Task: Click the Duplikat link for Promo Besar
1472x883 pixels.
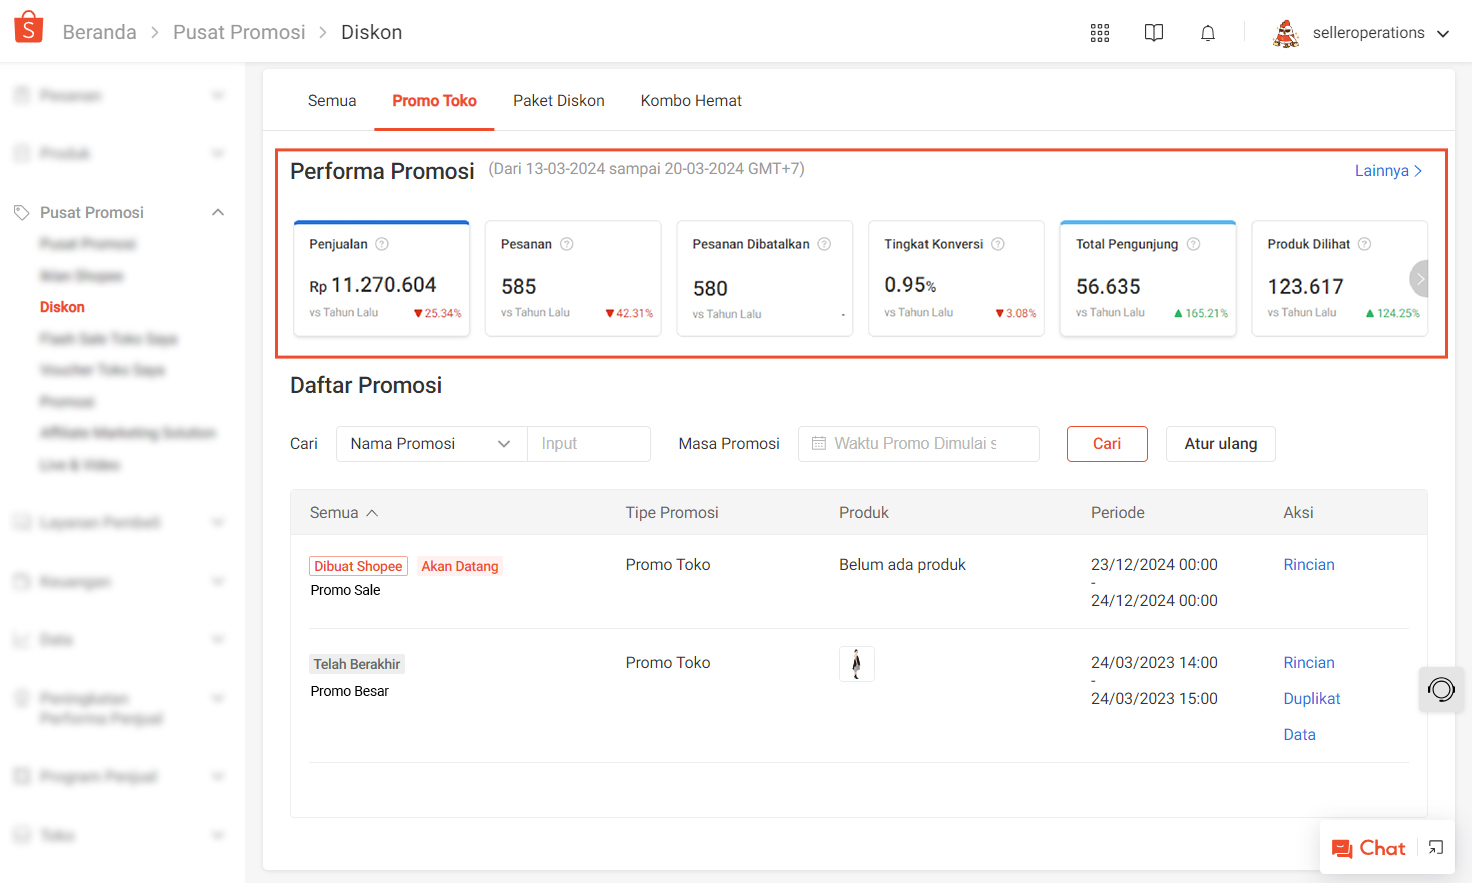Action: pyautogui.click(x=1311, y=699)
